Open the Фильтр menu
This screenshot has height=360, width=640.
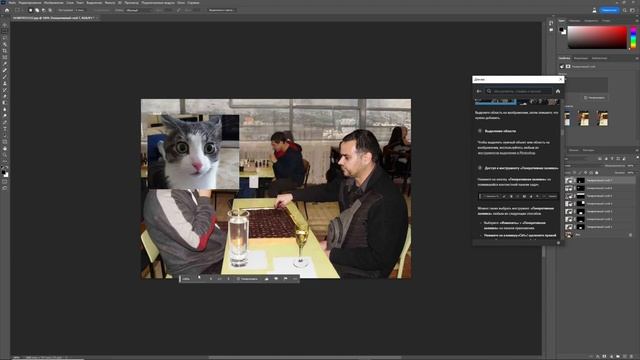110,2
